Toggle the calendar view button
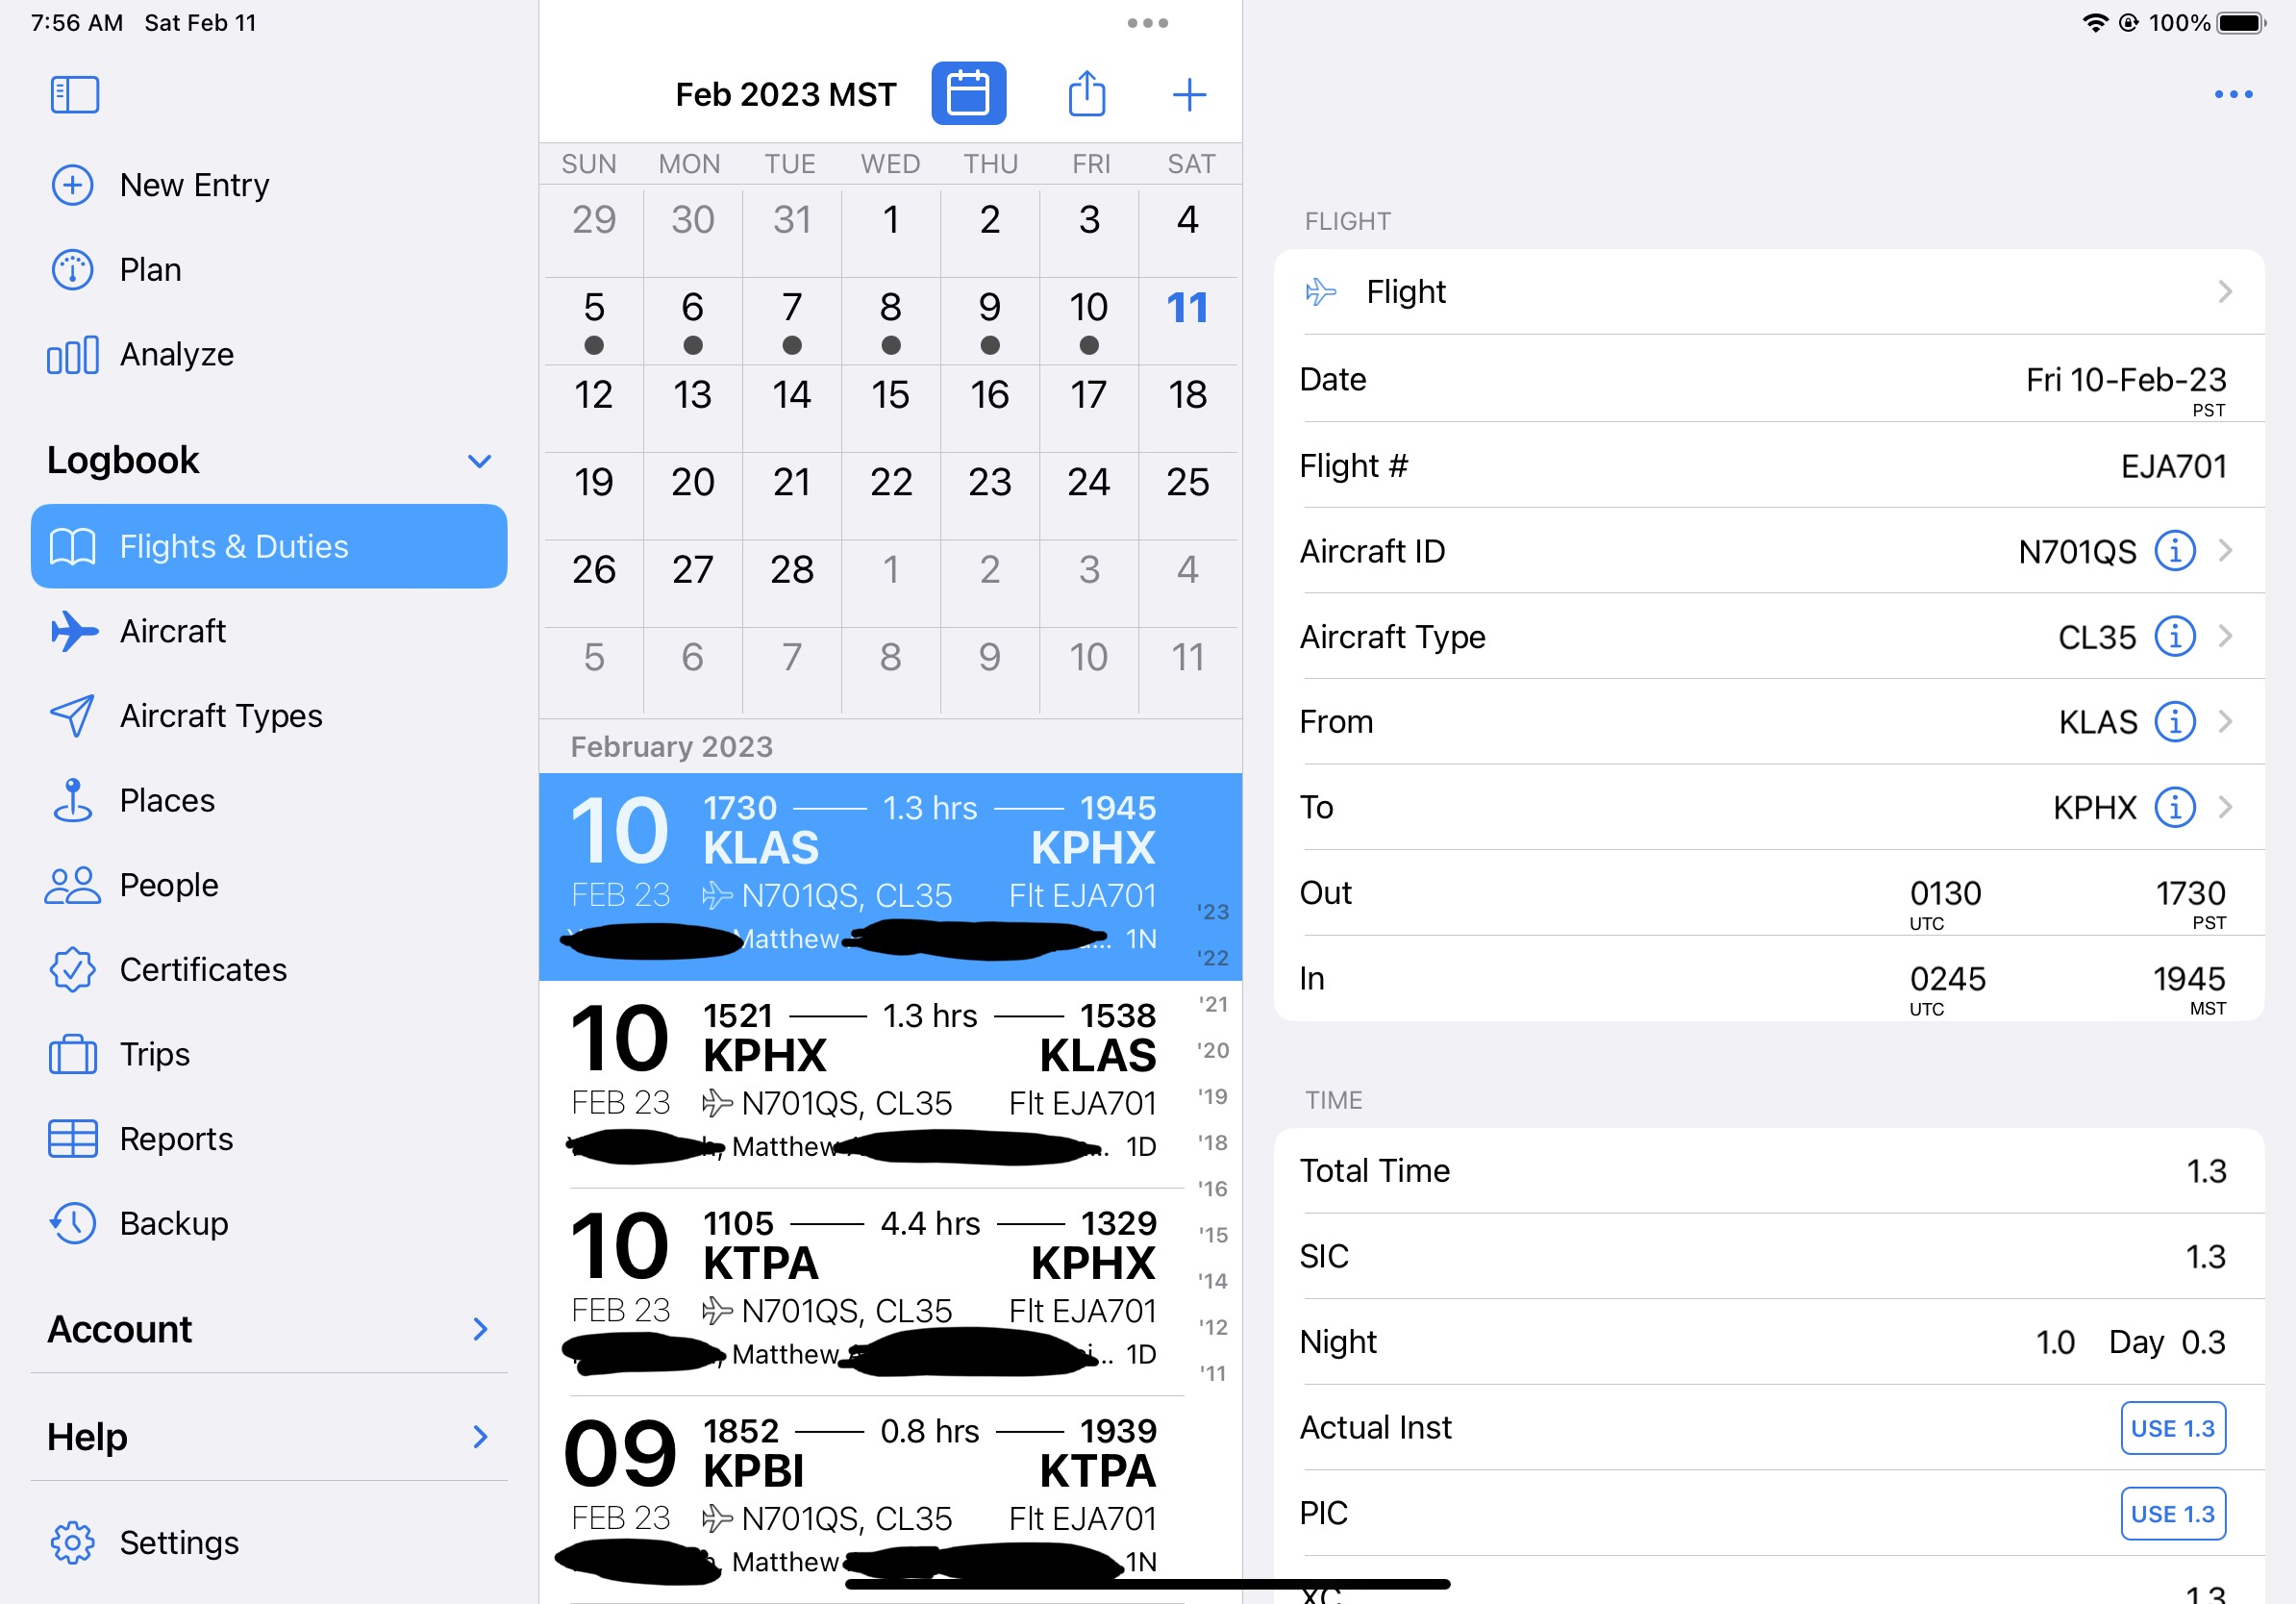The image size is (2296, 1604). tap(967, 94)
